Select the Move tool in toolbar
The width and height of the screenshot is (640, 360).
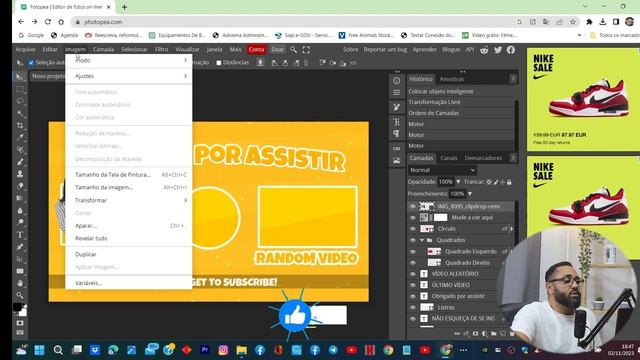20,77
